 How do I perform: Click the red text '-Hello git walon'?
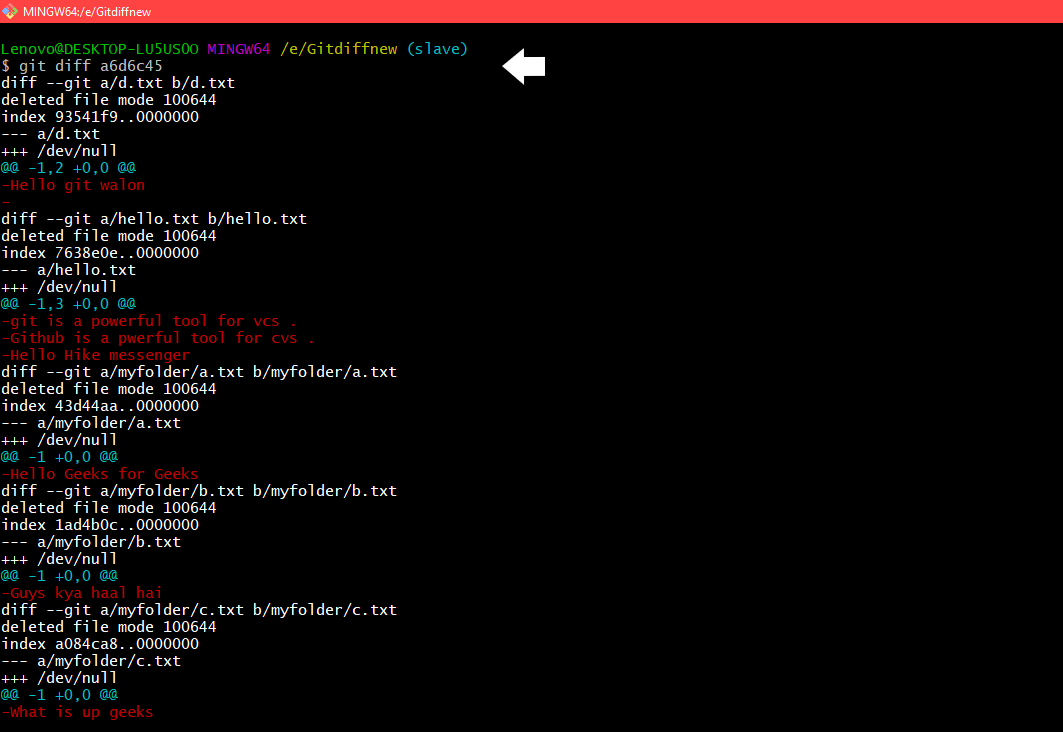coord(72,184)
